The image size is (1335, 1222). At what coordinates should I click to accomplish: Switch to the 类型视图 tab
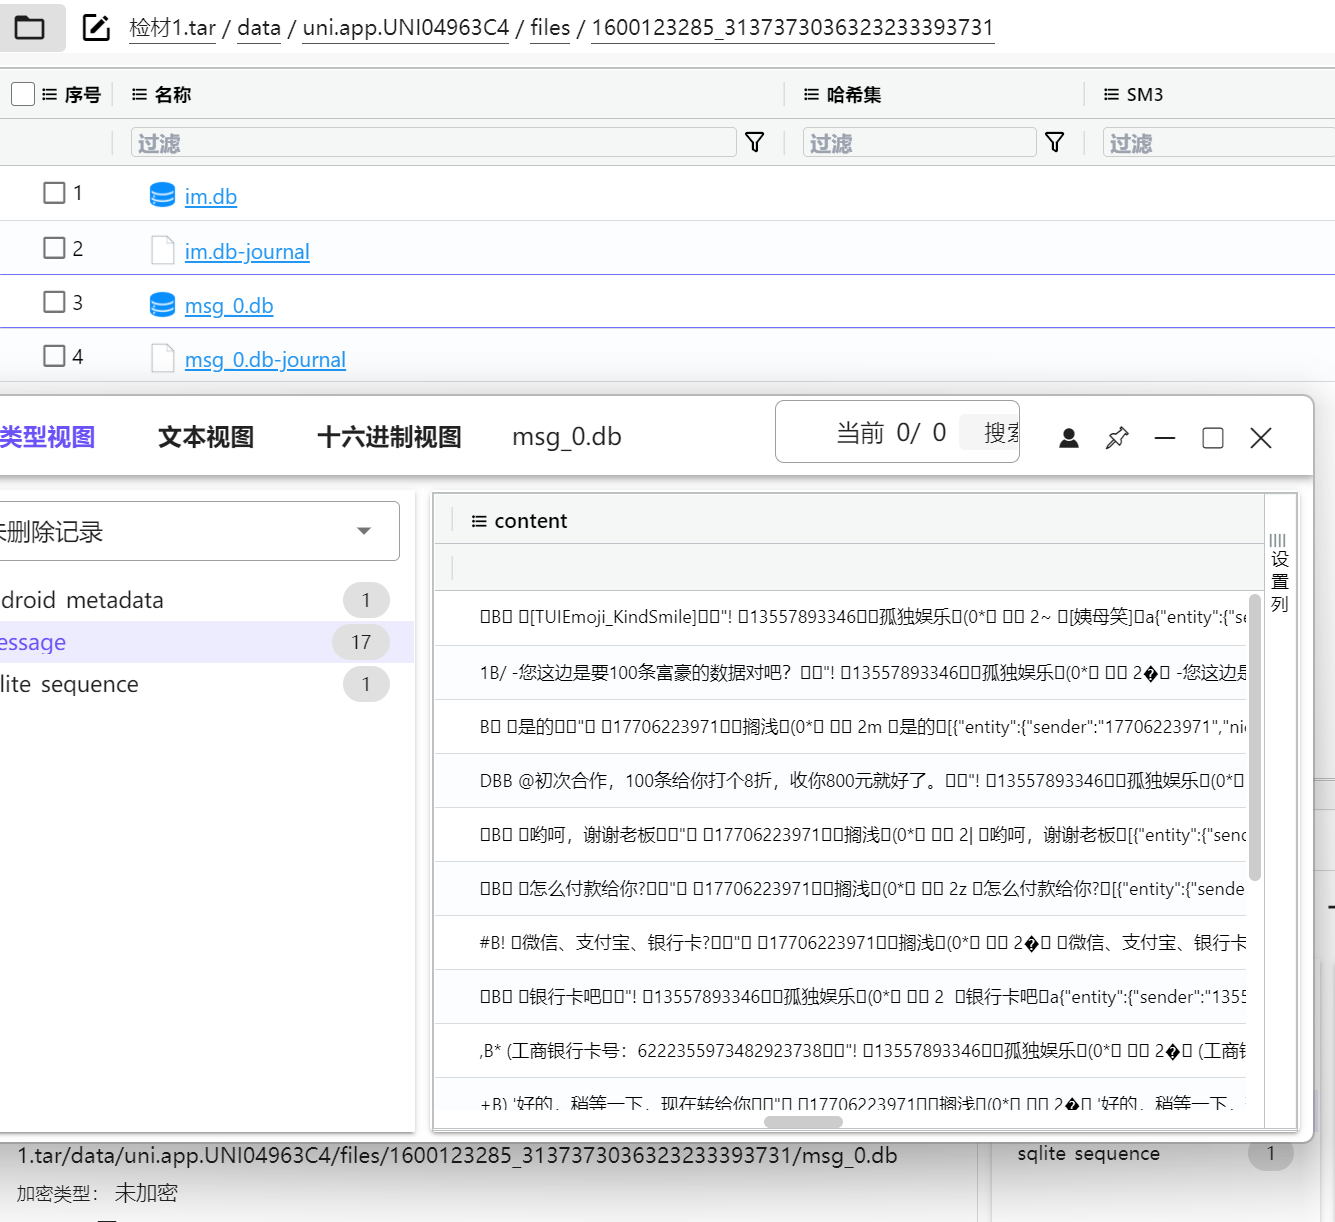[x=47, y=437]
